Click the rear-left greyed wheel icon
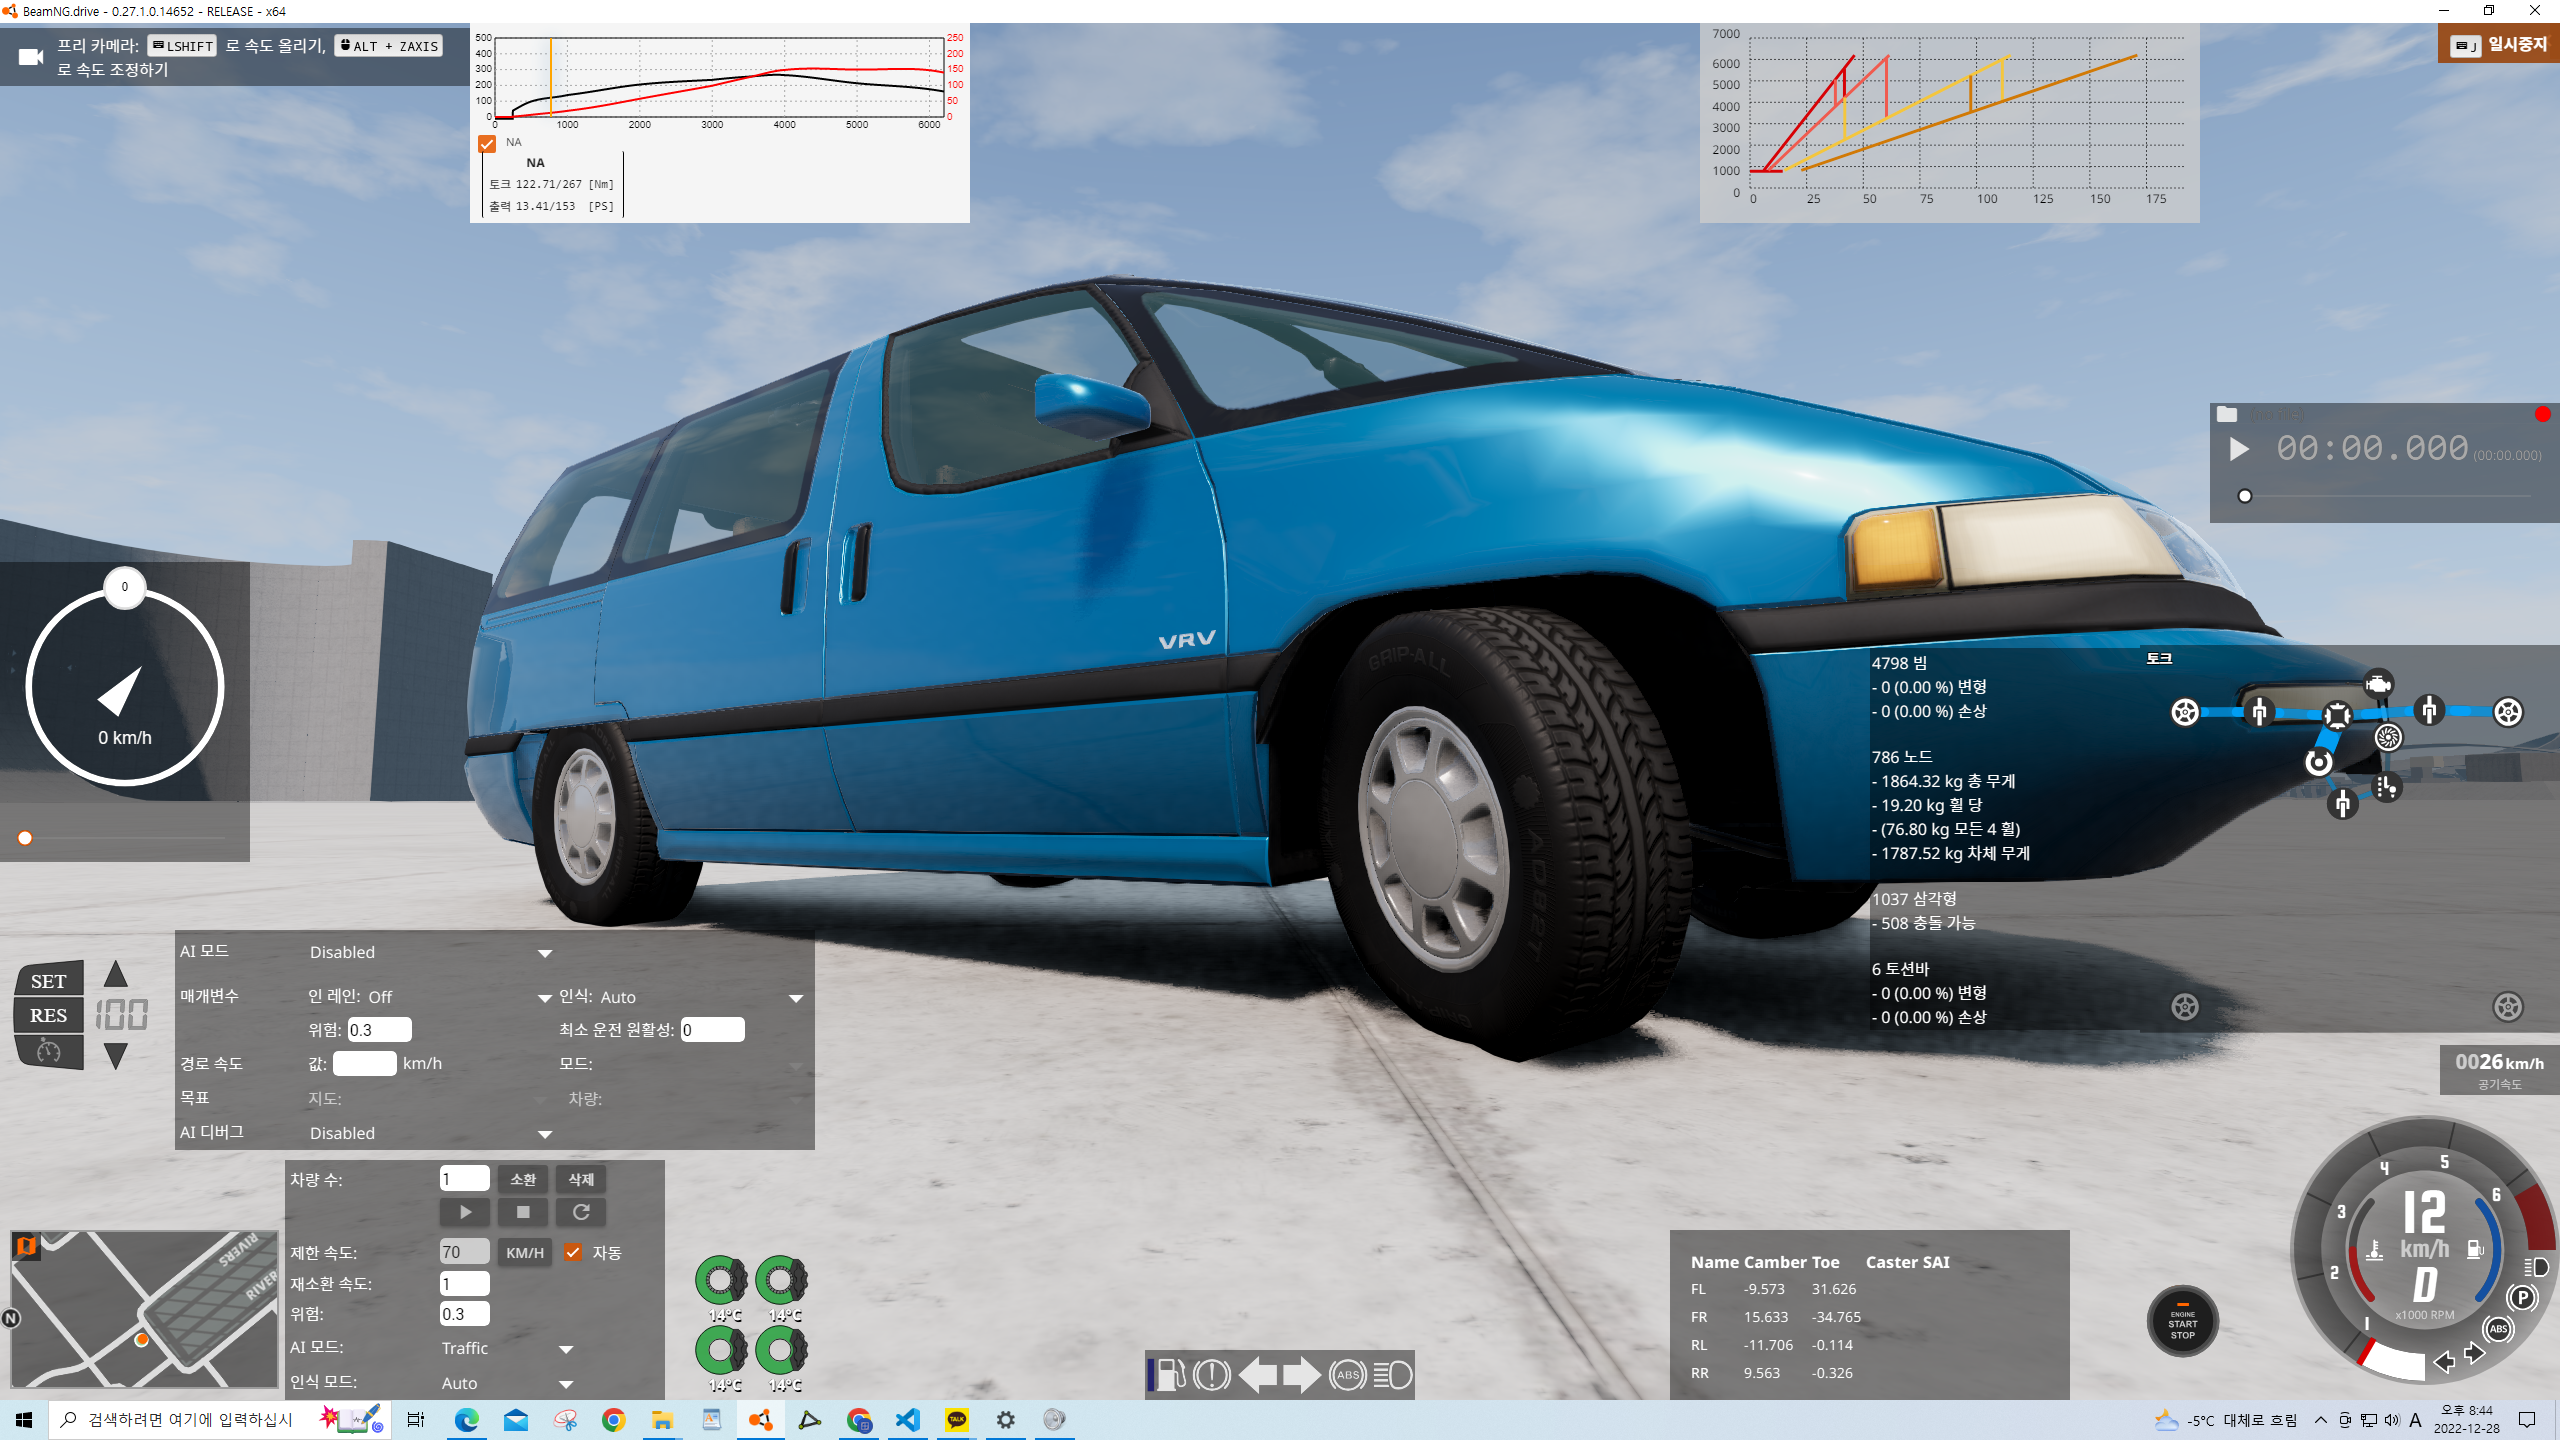Screen dimensions: 2560x1440 (2185, 1006)
